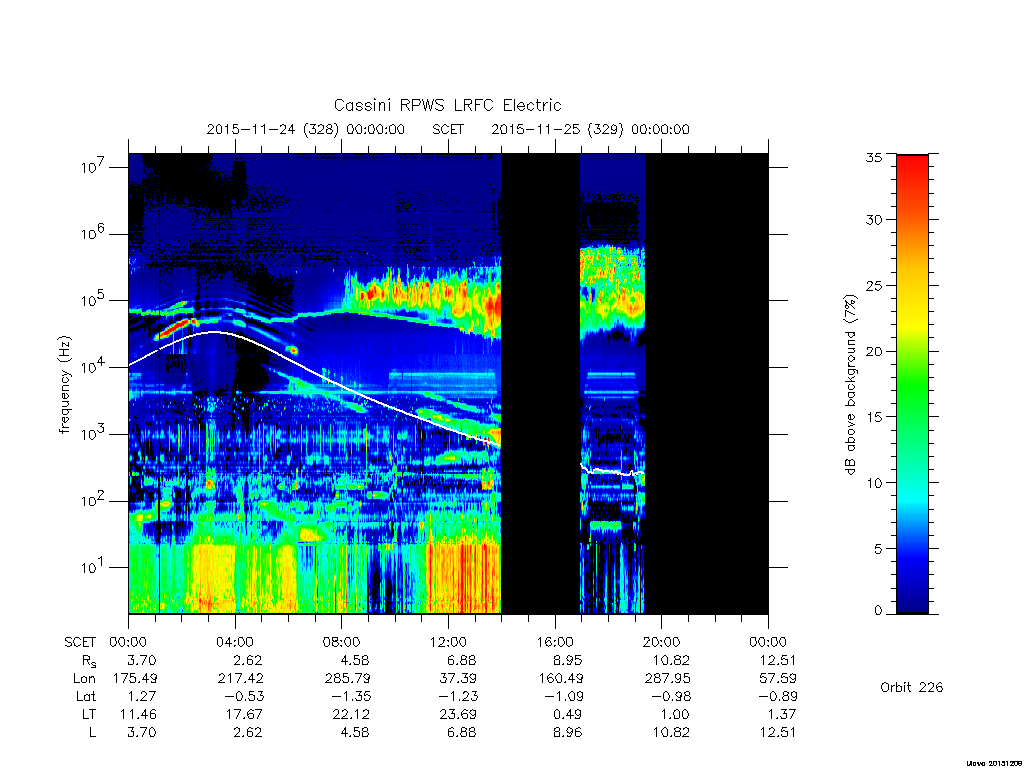
Task: Click the Cassini RPWS LRFC Electric title
Action: pos(447,105)
